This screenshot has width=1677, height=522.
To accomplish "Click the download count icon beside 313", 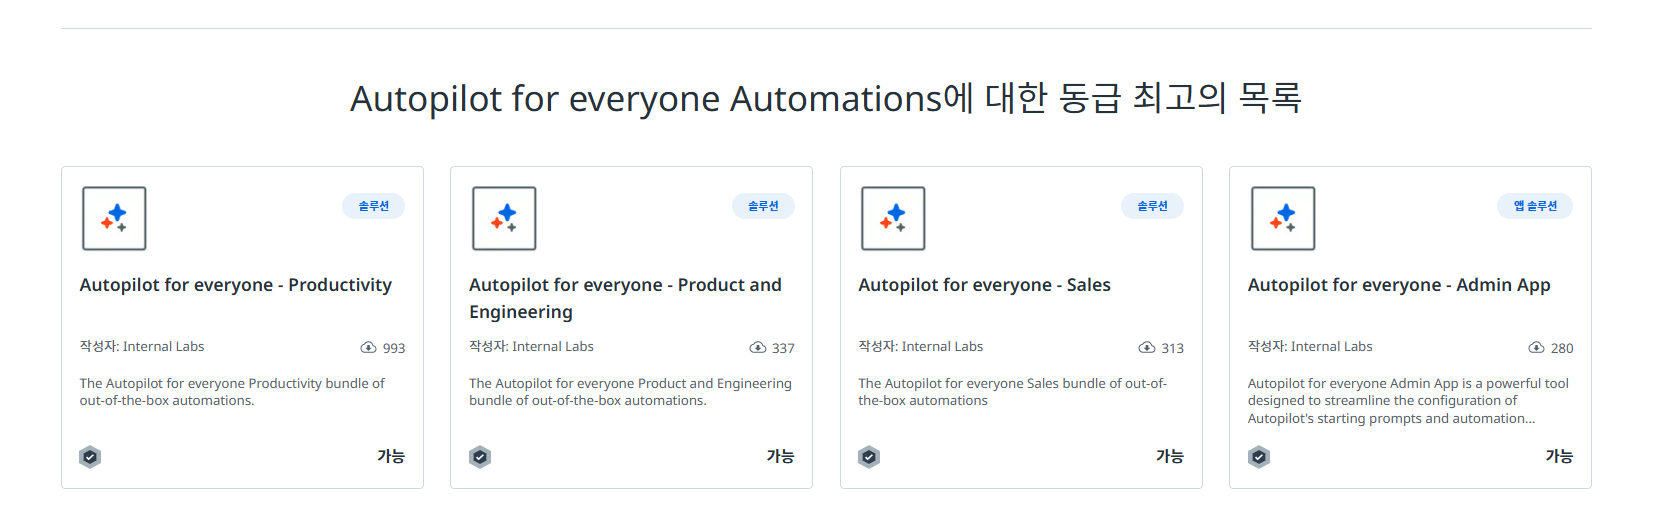I will point(1147,348).
